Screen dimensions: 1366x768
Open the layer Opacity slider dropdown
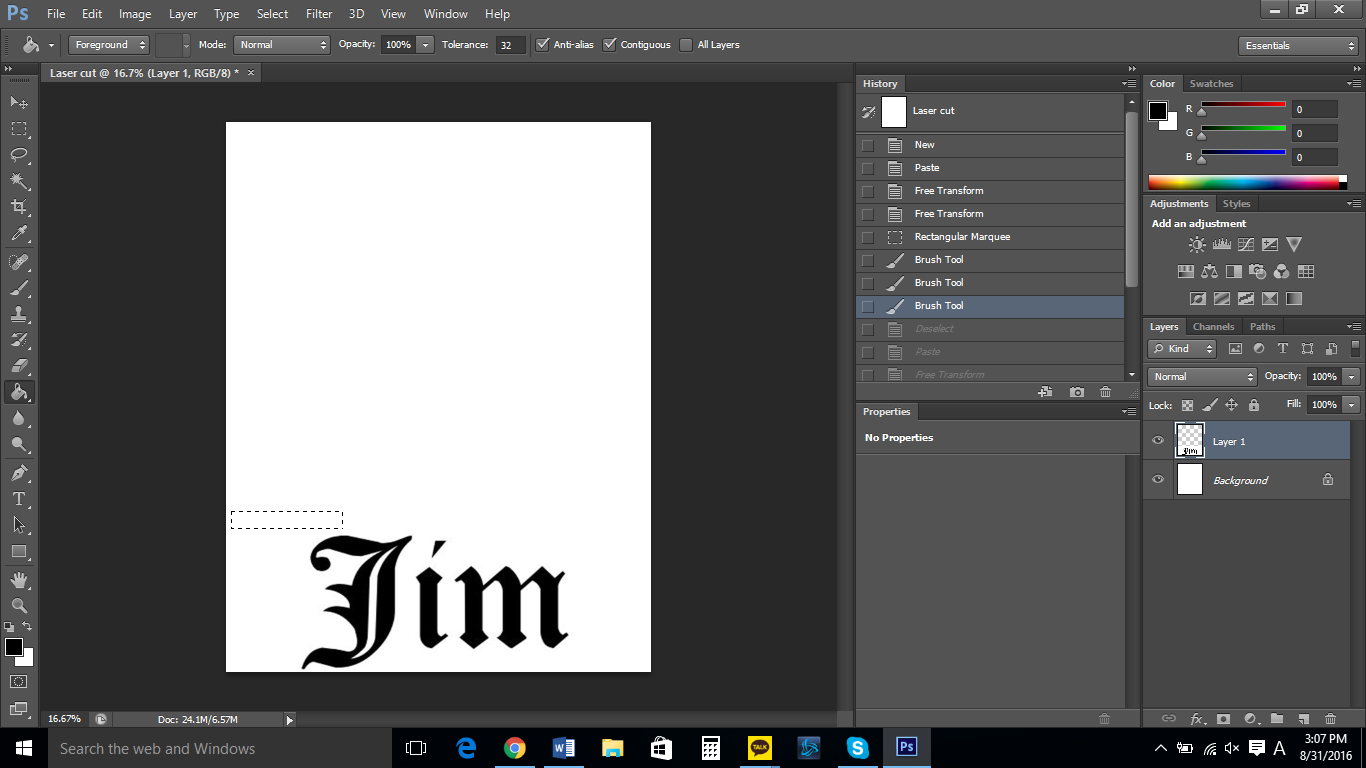(x=1352, y=377)
